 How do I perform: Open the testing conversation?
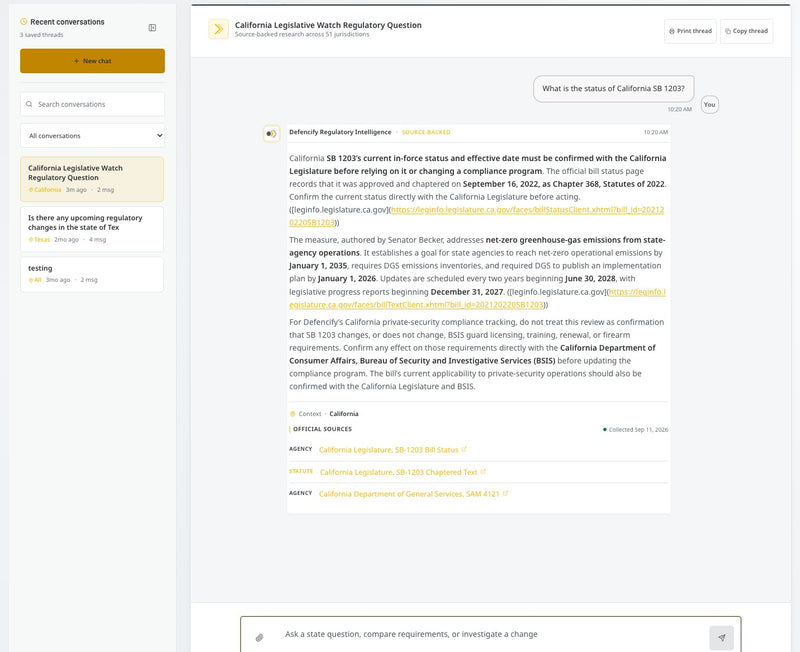92,274
